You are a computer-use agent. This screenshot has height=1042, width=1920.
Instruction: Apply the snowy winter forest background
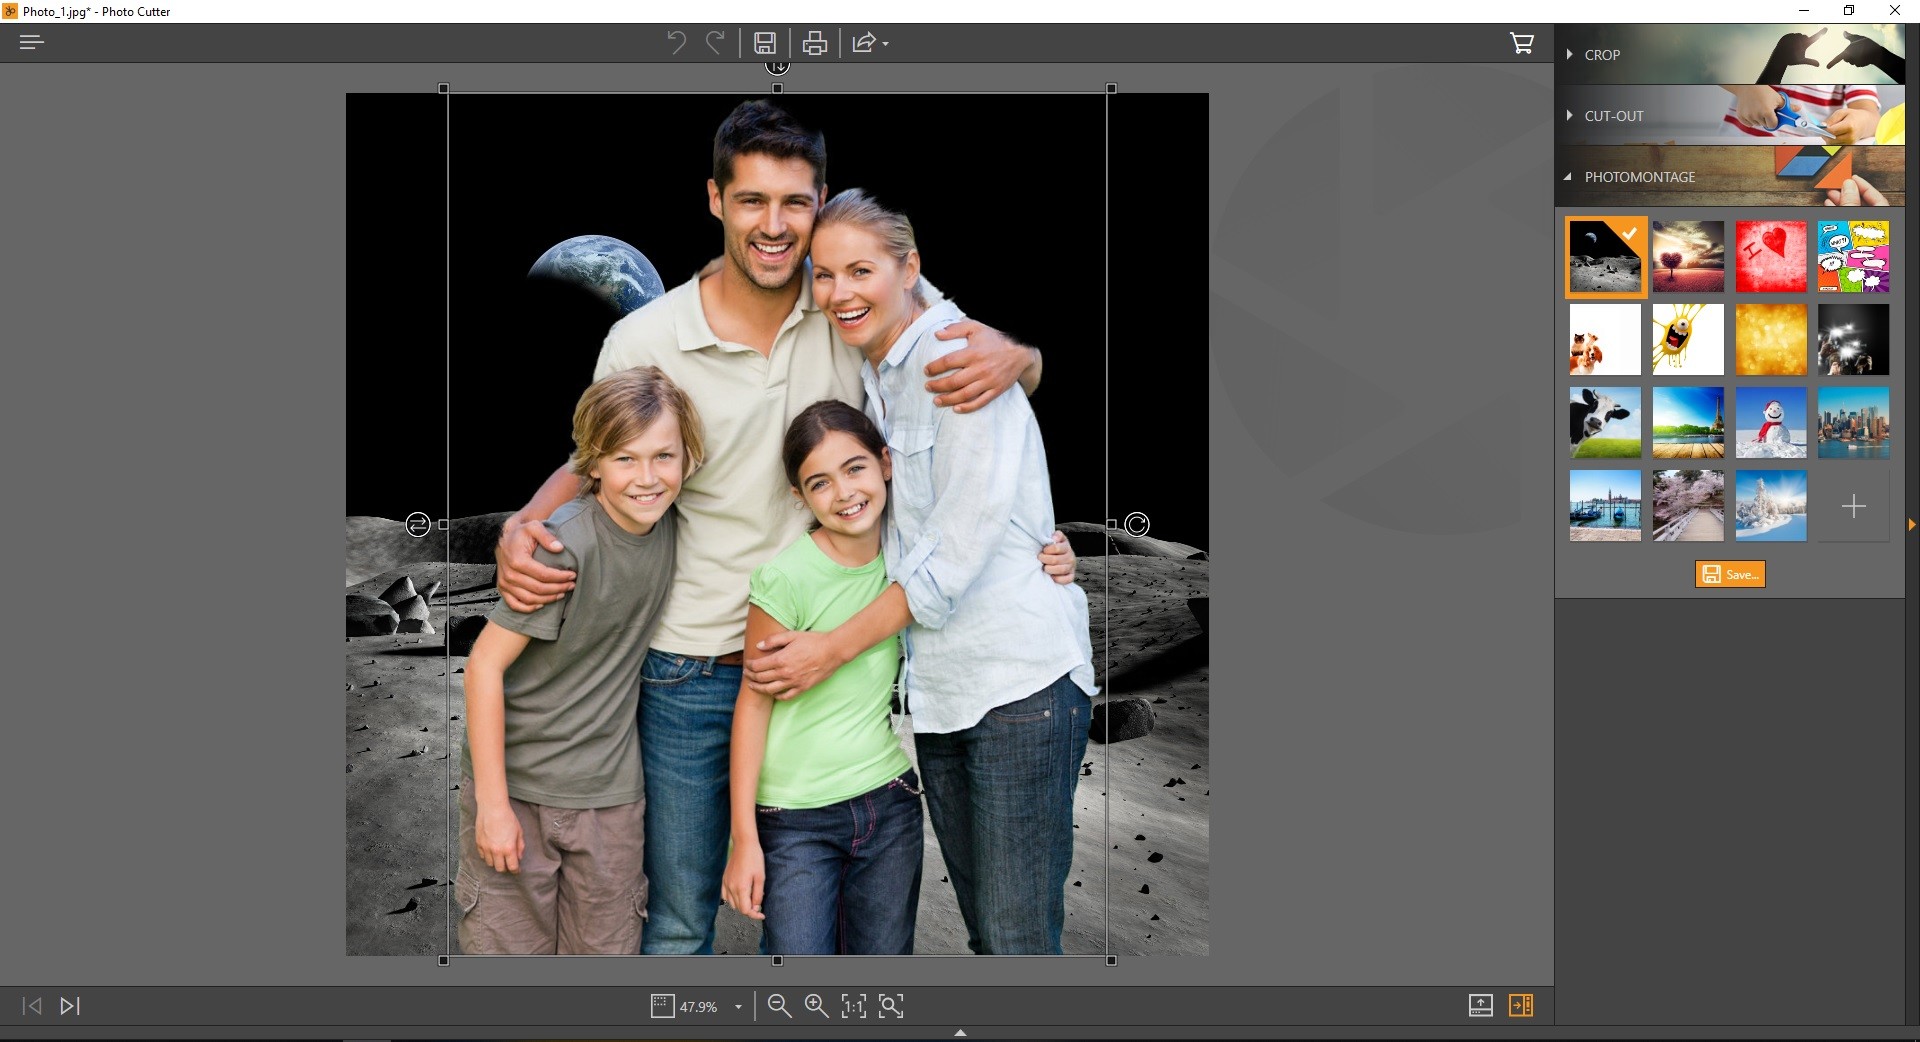click(x=1771, y=506)
